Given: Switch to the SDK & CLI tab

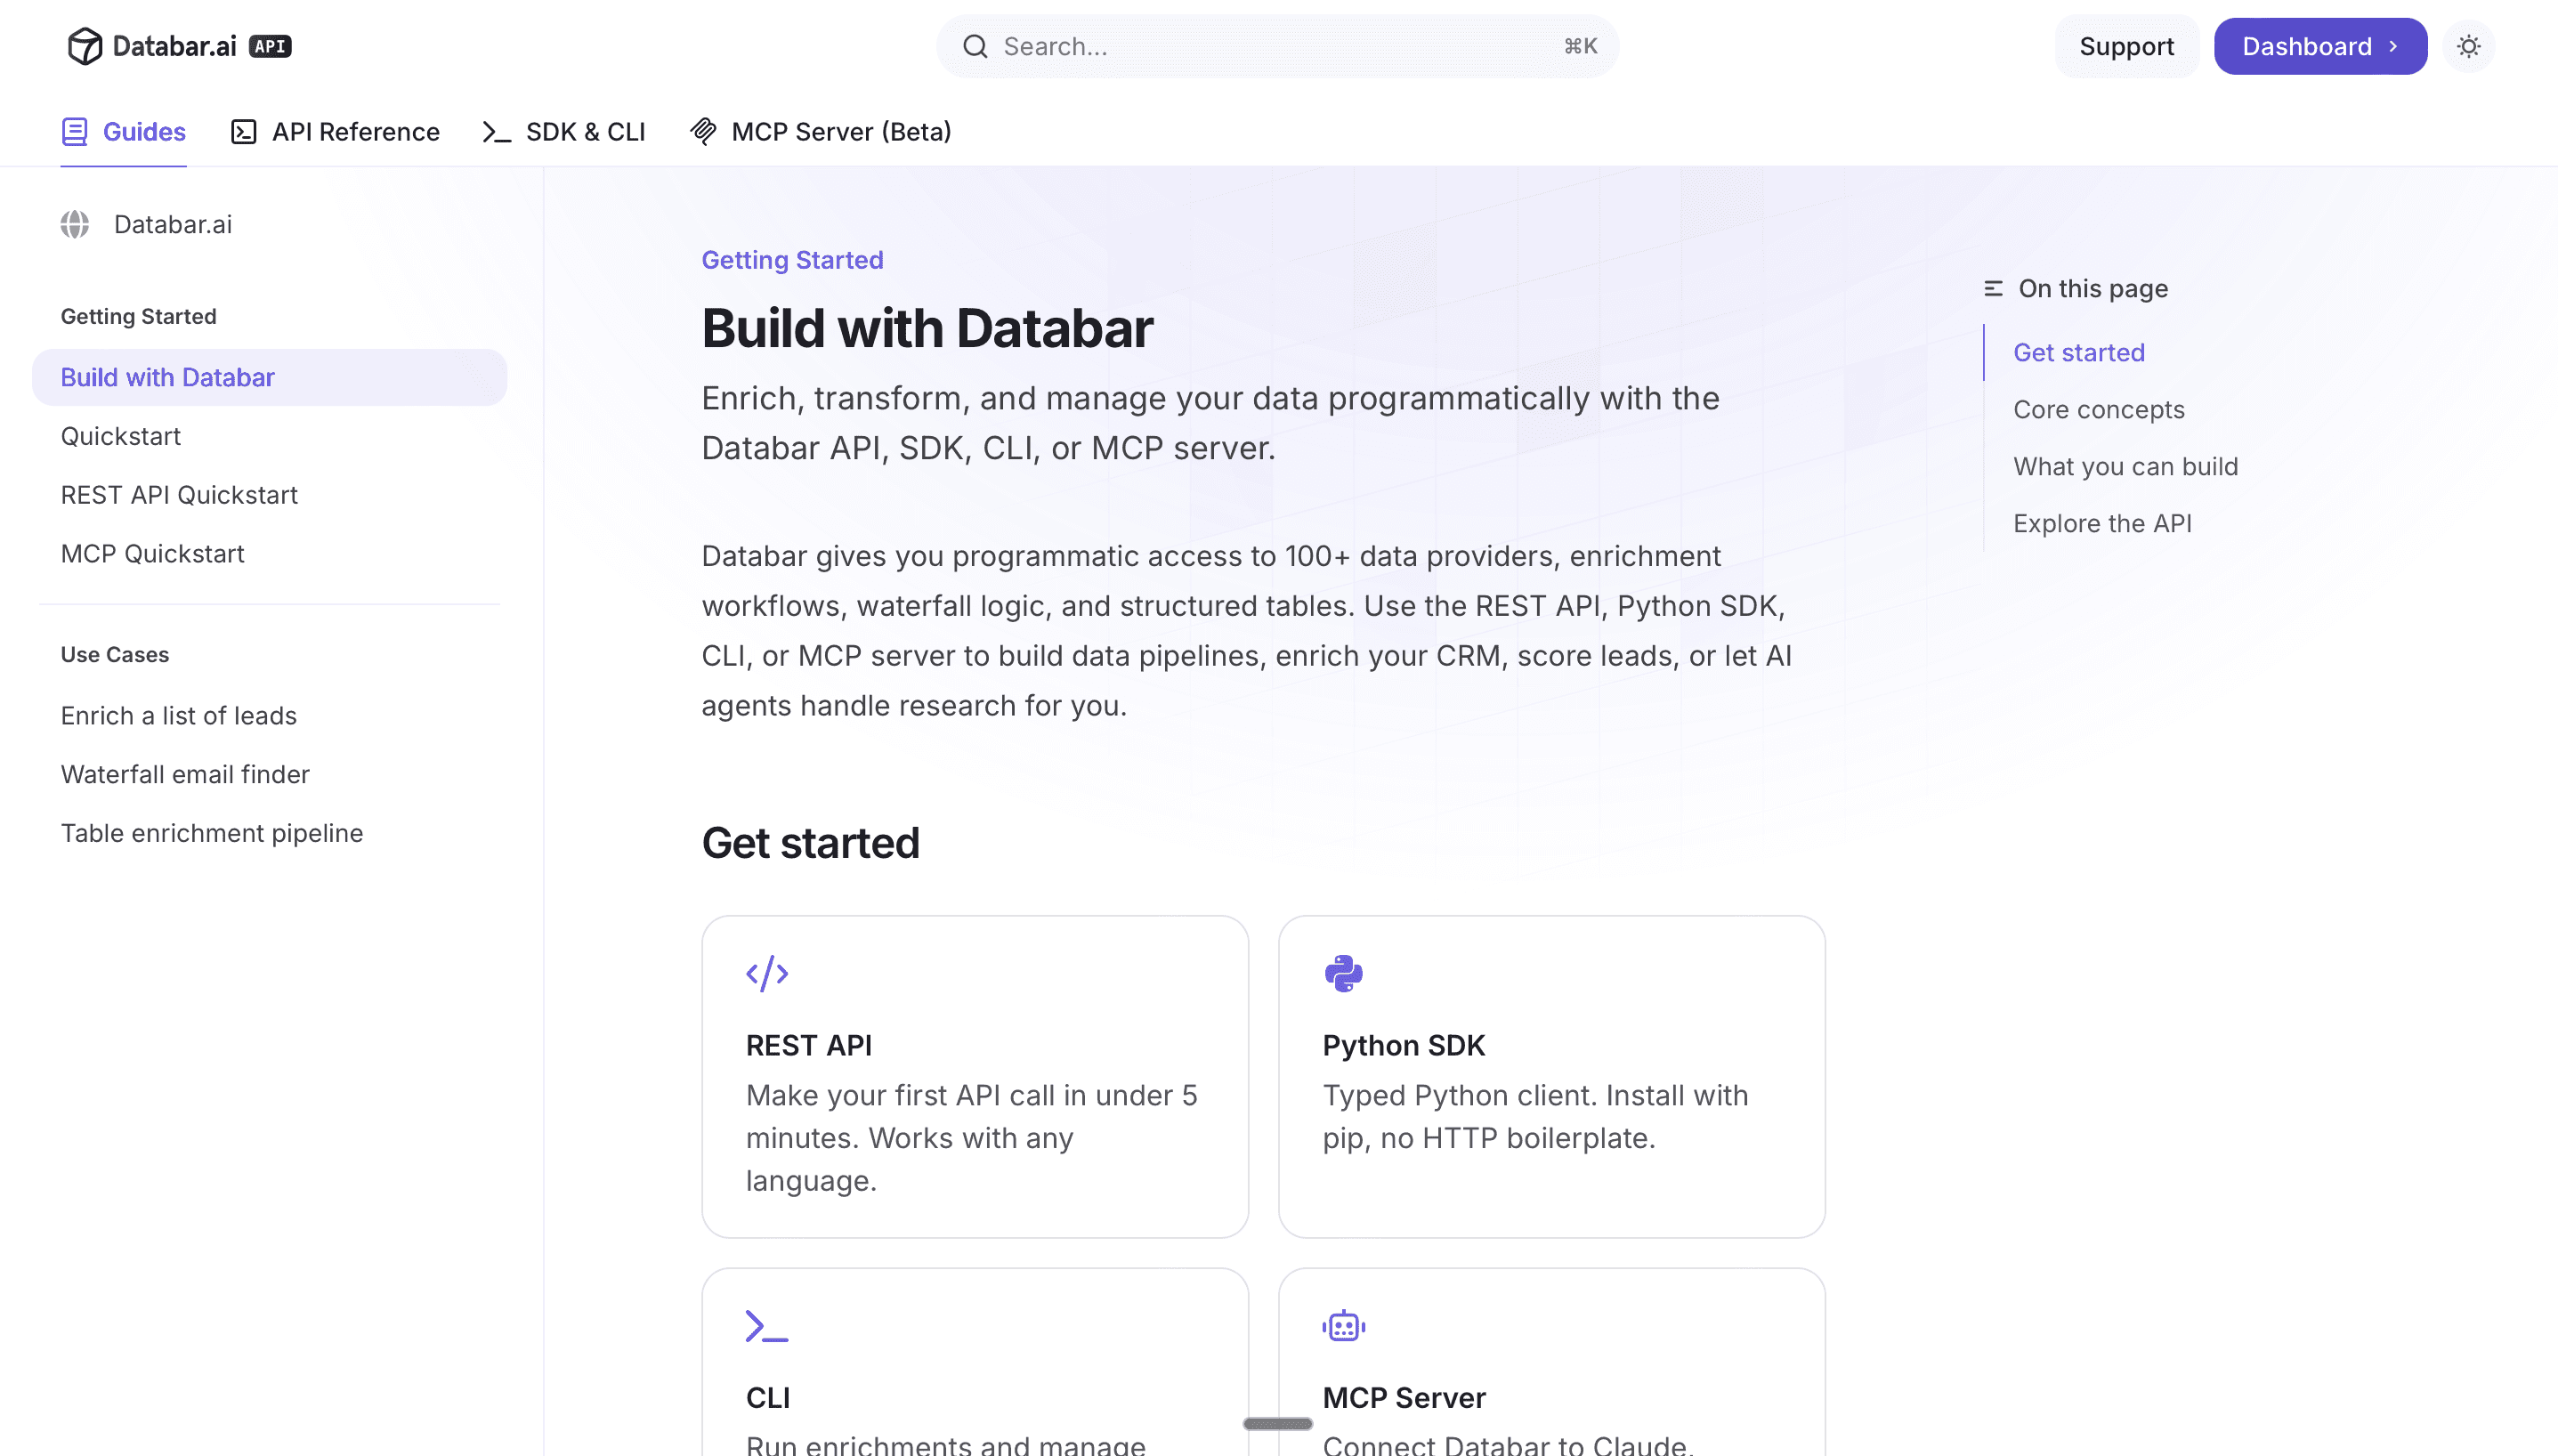Looking at the screenshot, I should coord(564,132).
